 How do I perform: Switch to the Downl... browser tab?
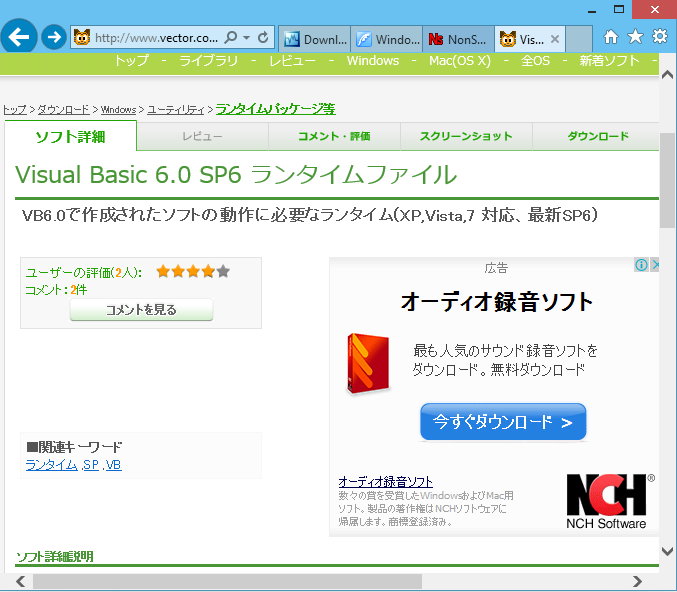point(315,39)
